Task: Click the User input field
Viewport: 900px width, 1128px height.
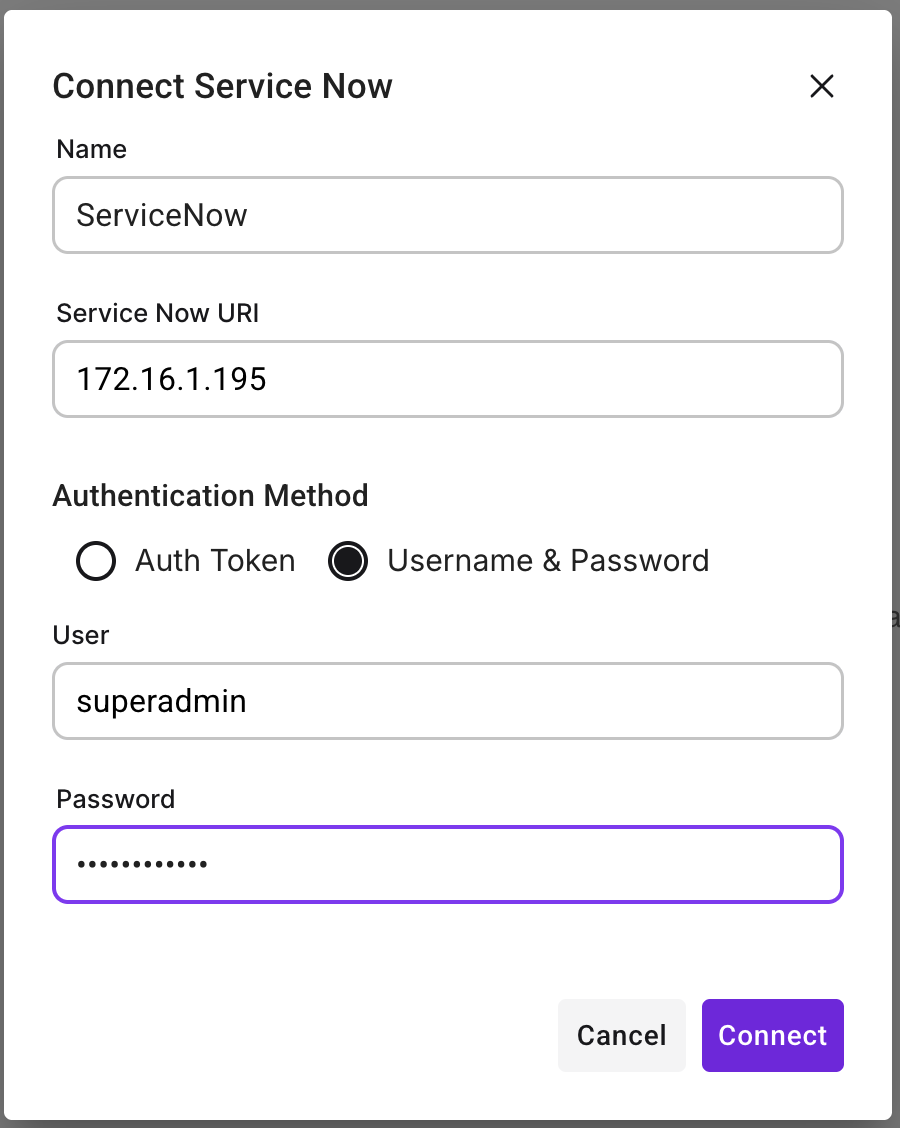Action: click(448, 701)
